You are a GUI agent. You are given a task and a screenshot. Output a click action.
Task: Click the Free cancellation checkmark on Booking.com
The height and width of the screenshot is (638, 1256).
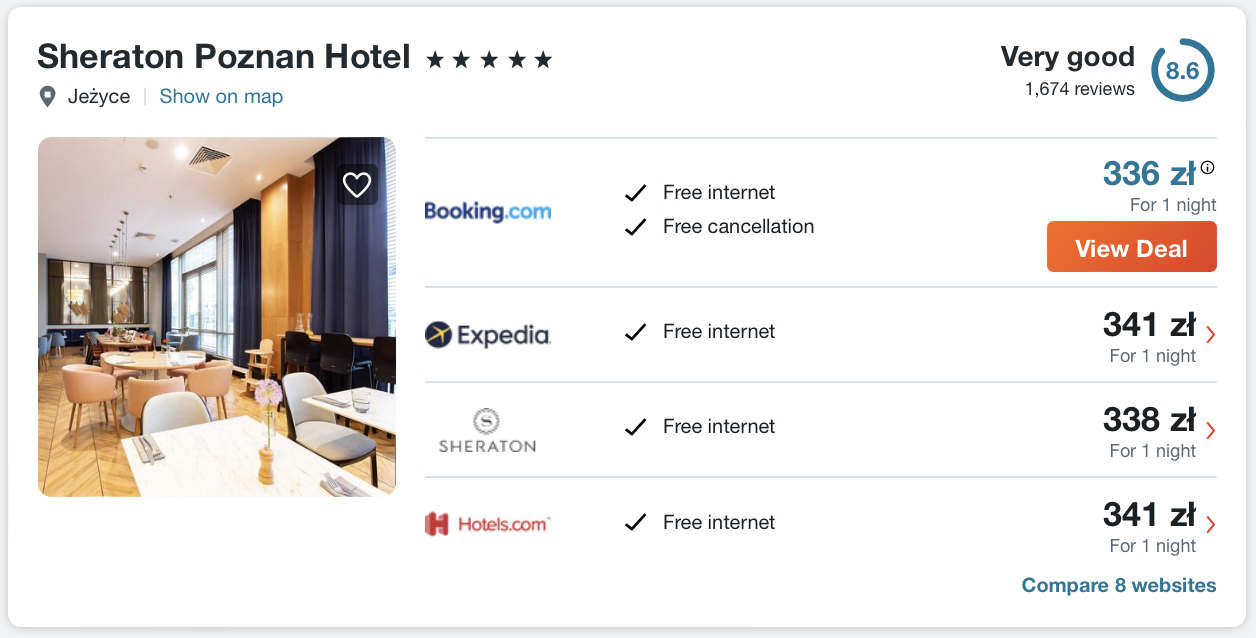coord(635,227)
